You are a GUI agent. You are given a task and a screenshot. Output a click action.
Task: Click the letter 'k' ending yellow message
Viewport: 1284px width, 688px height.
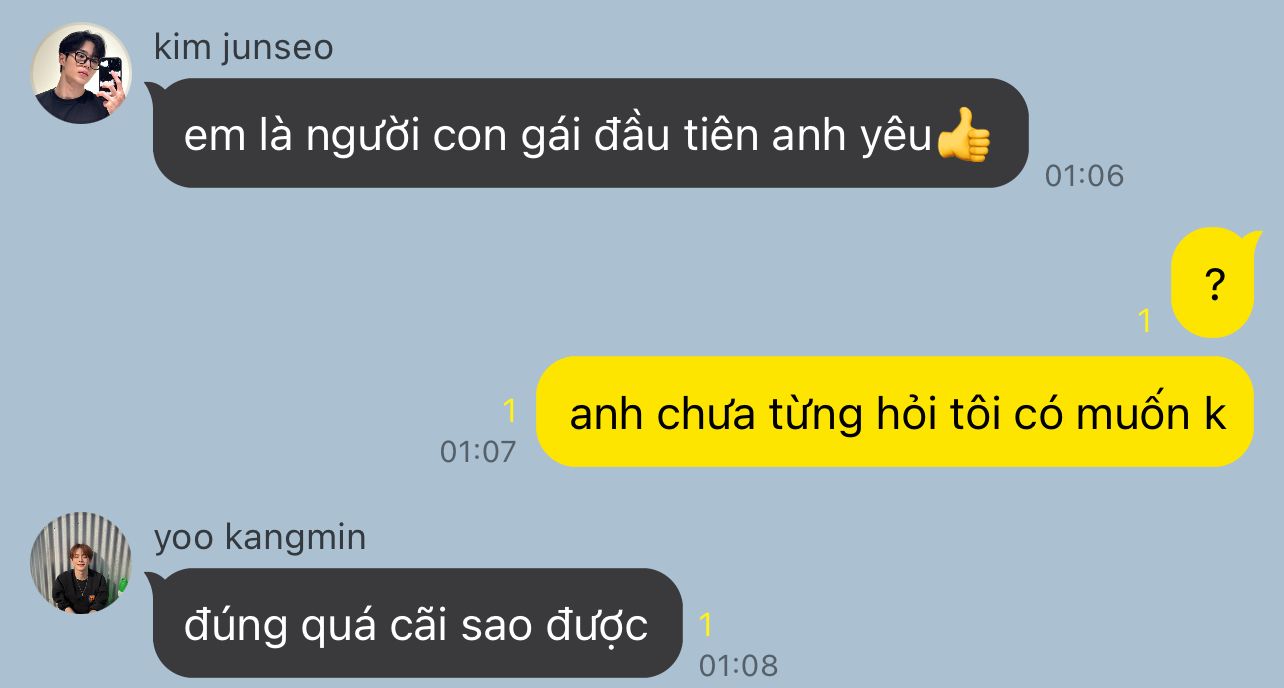1214,414
